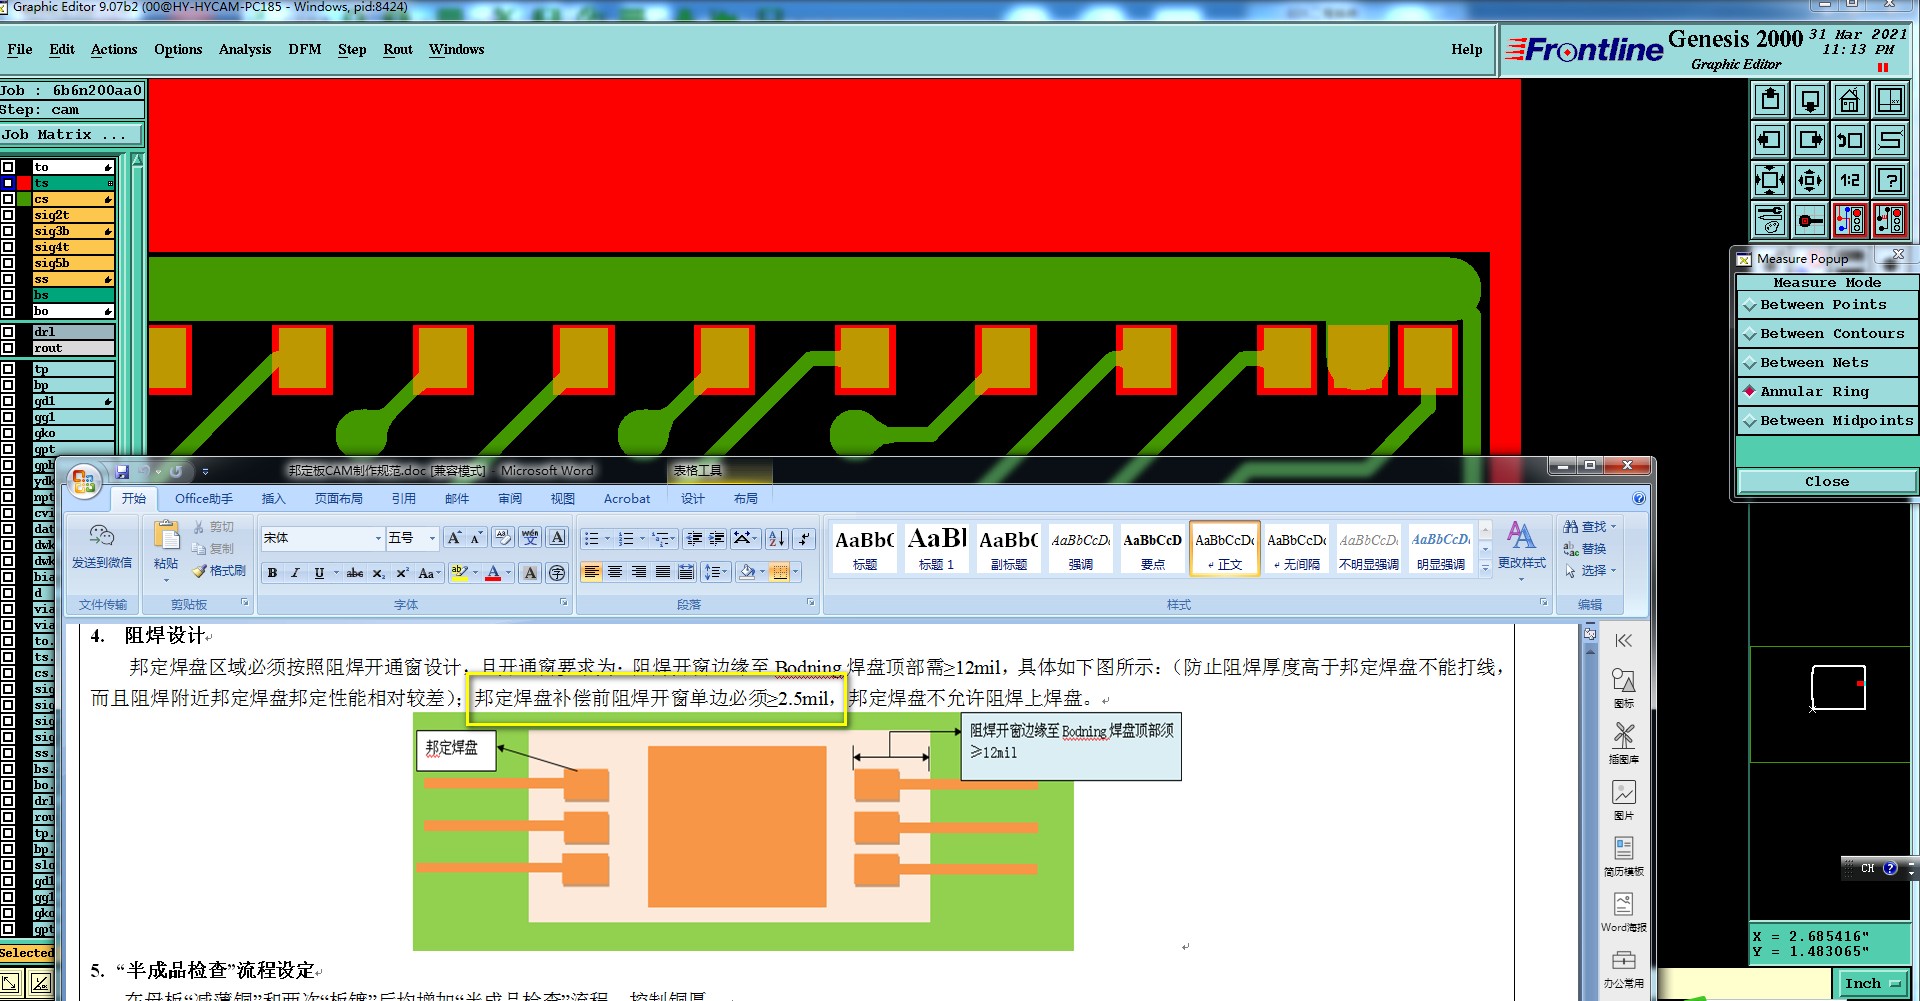Image resolution: width=1920 pixels, height=1001 pixels.
Task: Open the Genesis Actions menu
Action: click(114, 50)
